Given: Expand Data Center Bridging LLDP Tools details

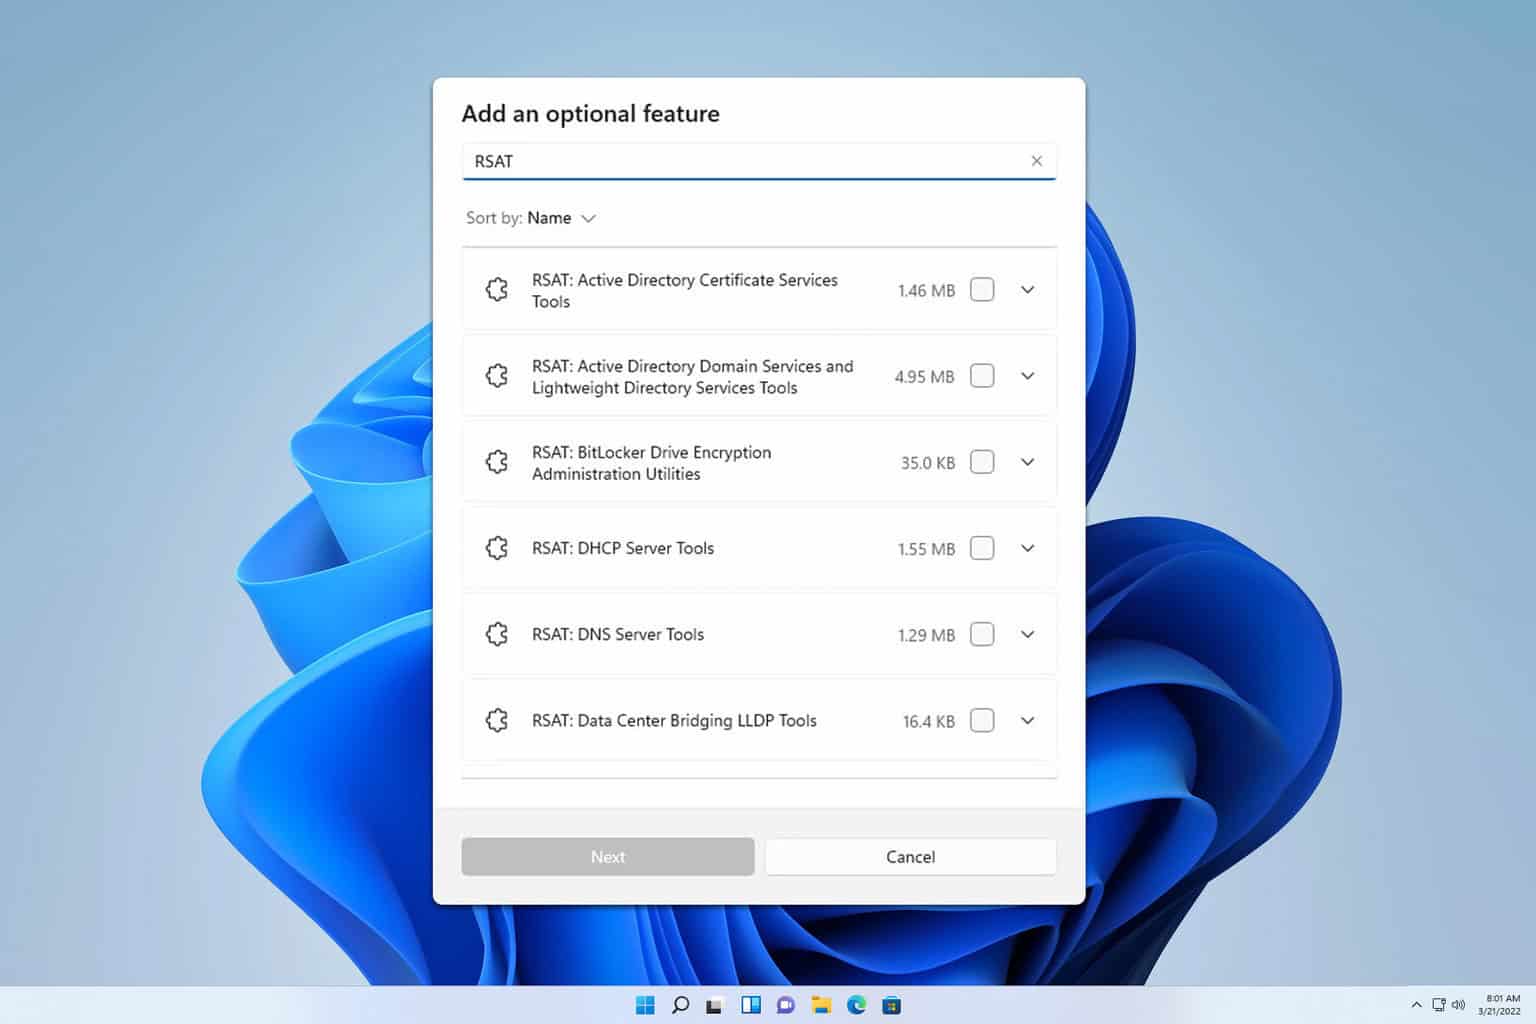Looking at the screenshot, I should (1027, 720).
